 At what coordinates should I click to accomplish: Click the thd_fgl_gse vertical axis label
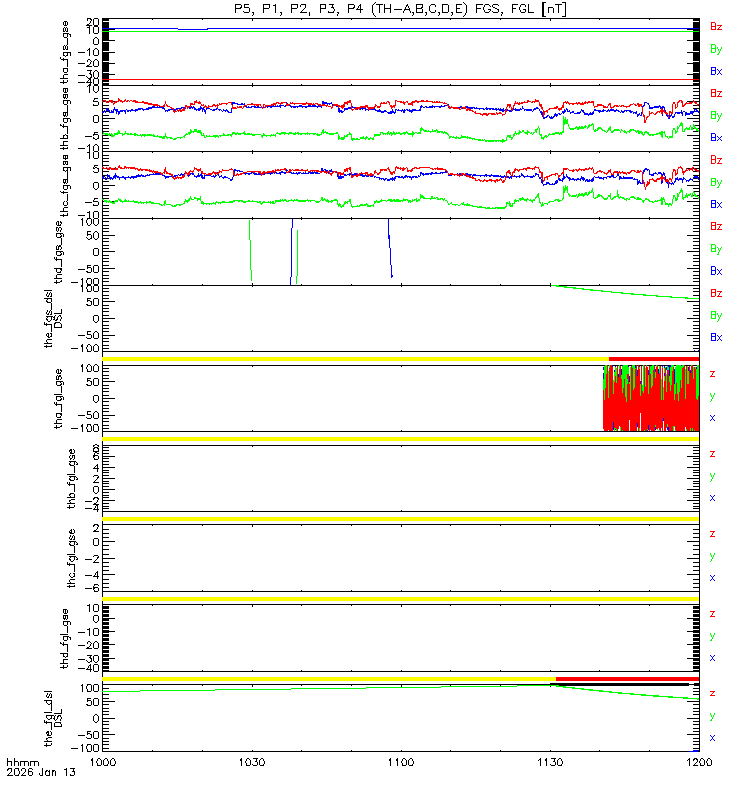click(65, 638)
